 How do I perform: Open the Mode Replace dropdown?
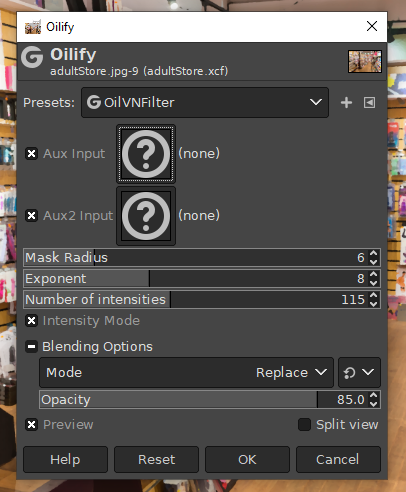(x=186, y=372)
